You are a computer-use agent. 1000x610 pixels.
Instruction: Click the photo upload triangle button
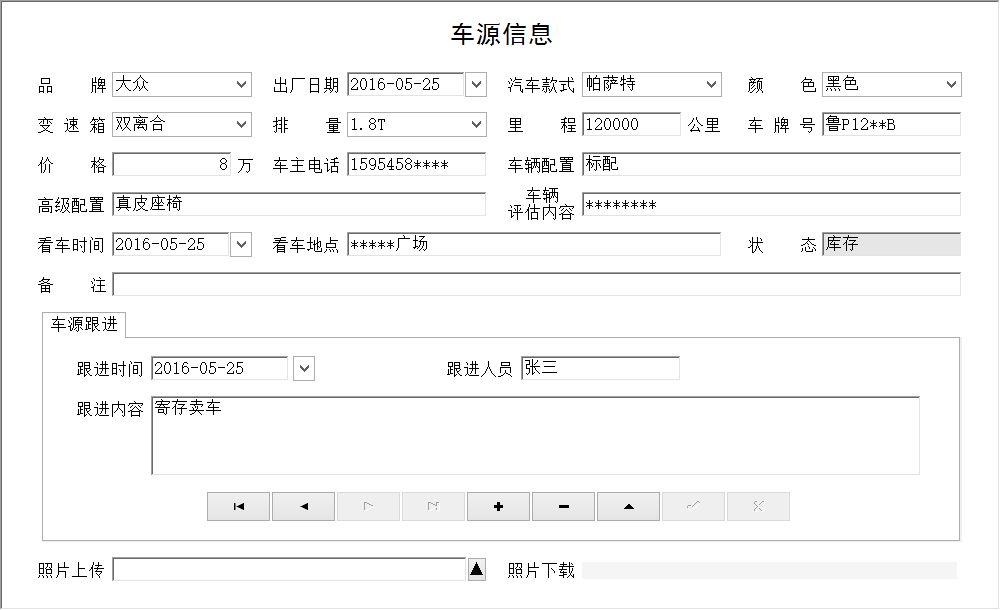(476, 569)
